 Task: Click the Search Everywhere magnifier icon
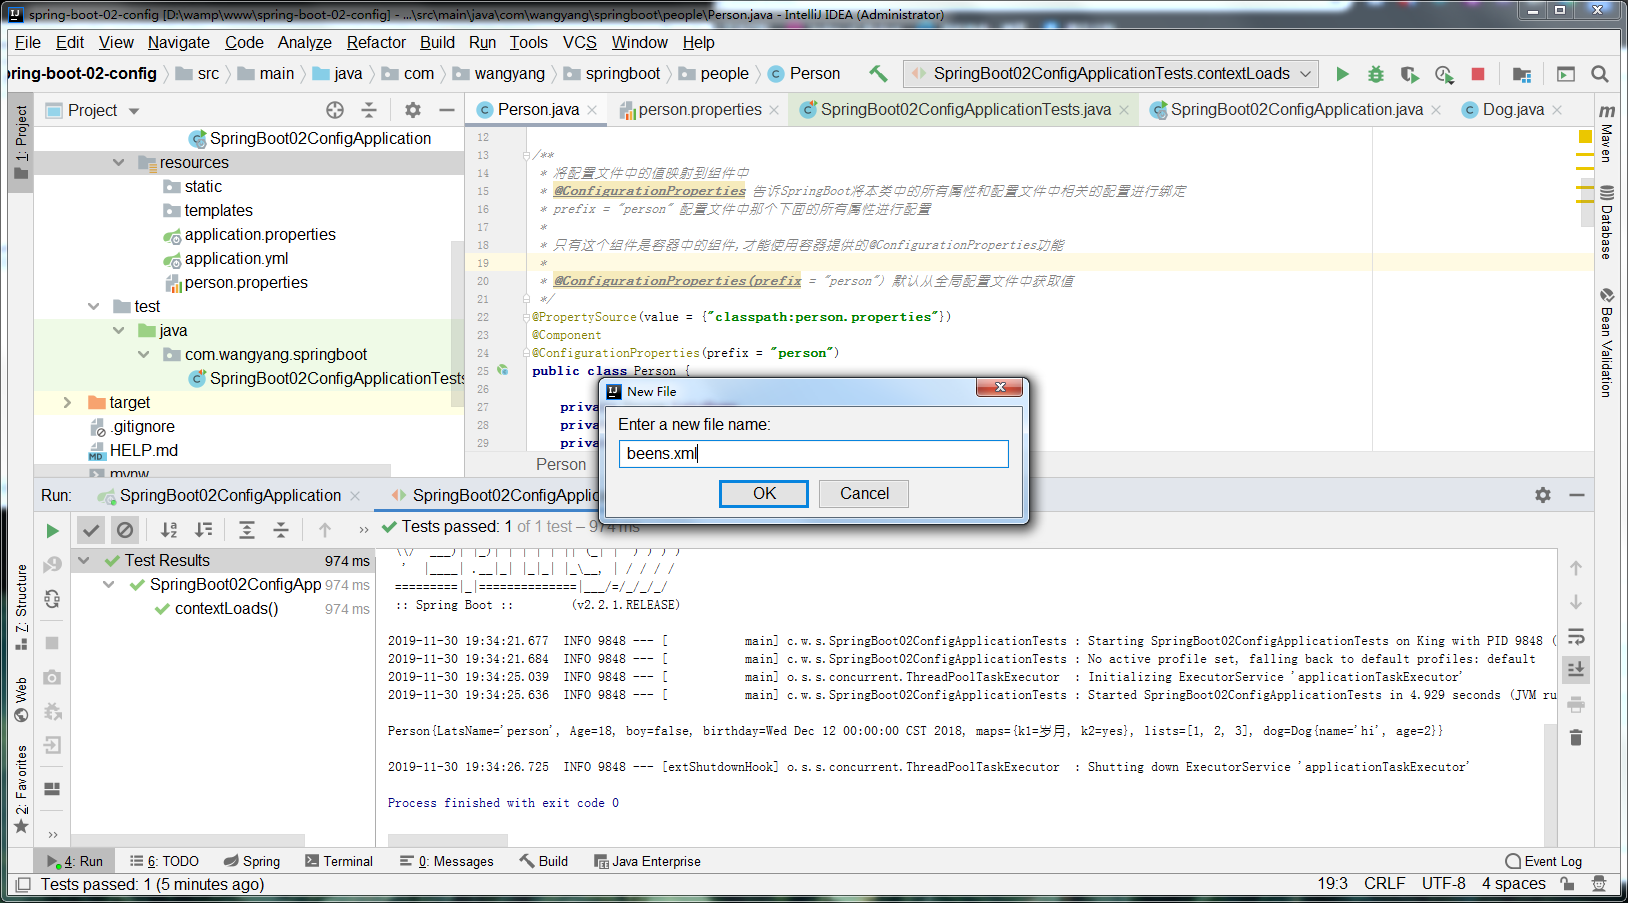1600,74
